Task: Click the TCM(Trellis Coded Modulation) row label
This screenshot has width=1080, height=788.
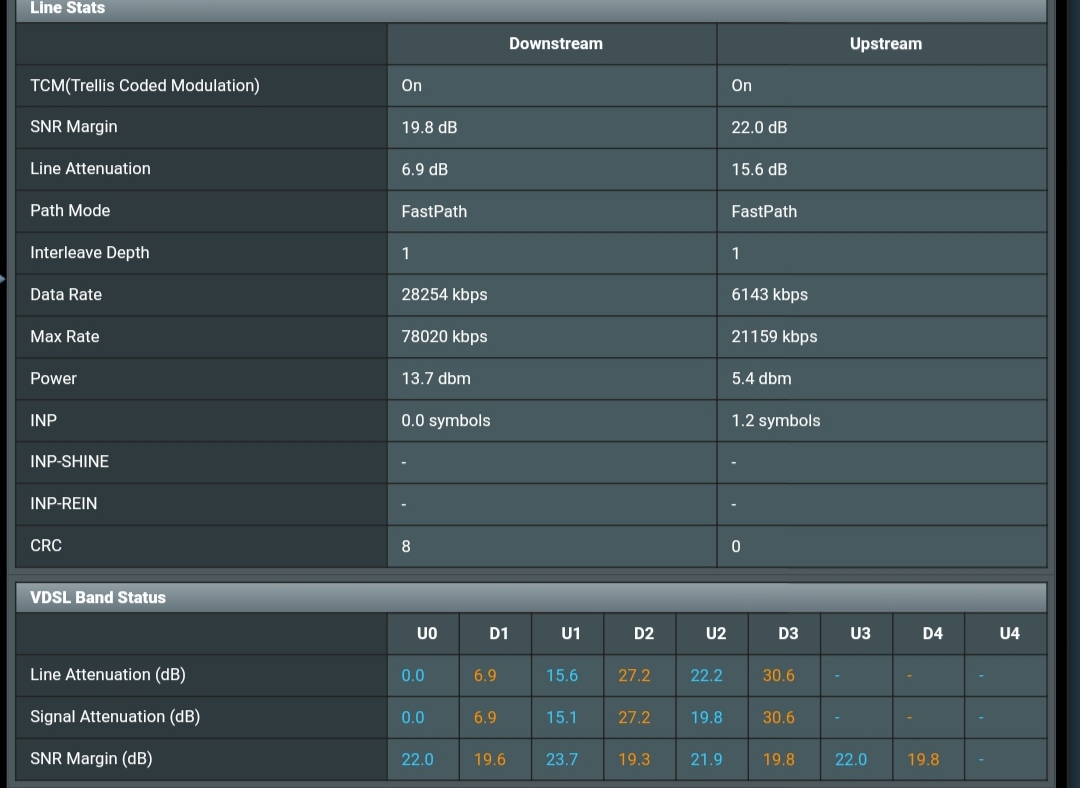Action: pyautogui.click(x=145, y=86)
